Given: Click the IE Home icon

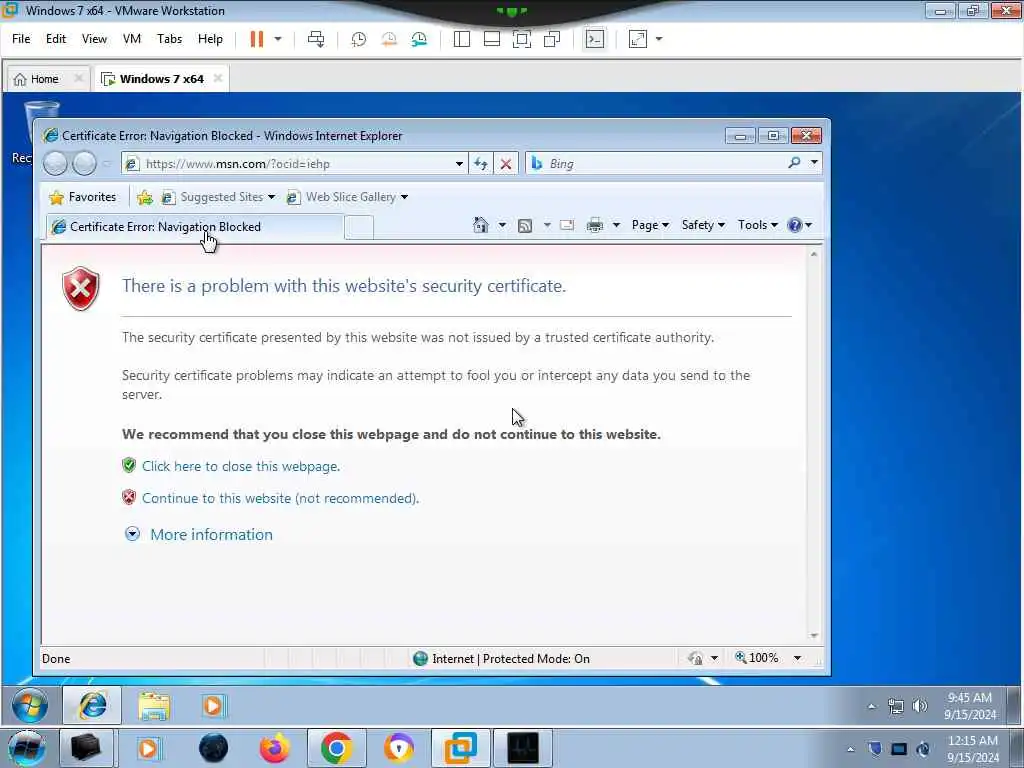Looking at the screenshot, I should (481, 225).
